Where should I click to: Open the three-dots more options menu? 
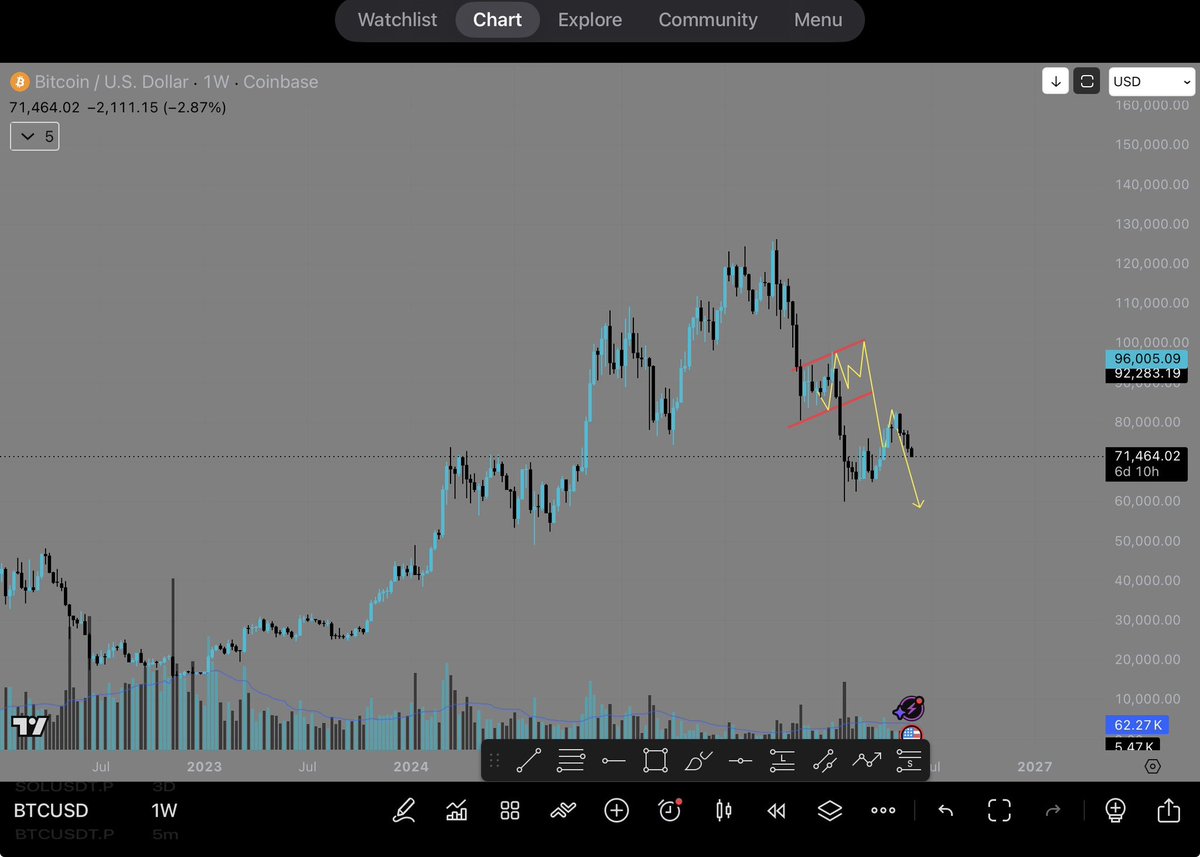[x=883, y=810]
